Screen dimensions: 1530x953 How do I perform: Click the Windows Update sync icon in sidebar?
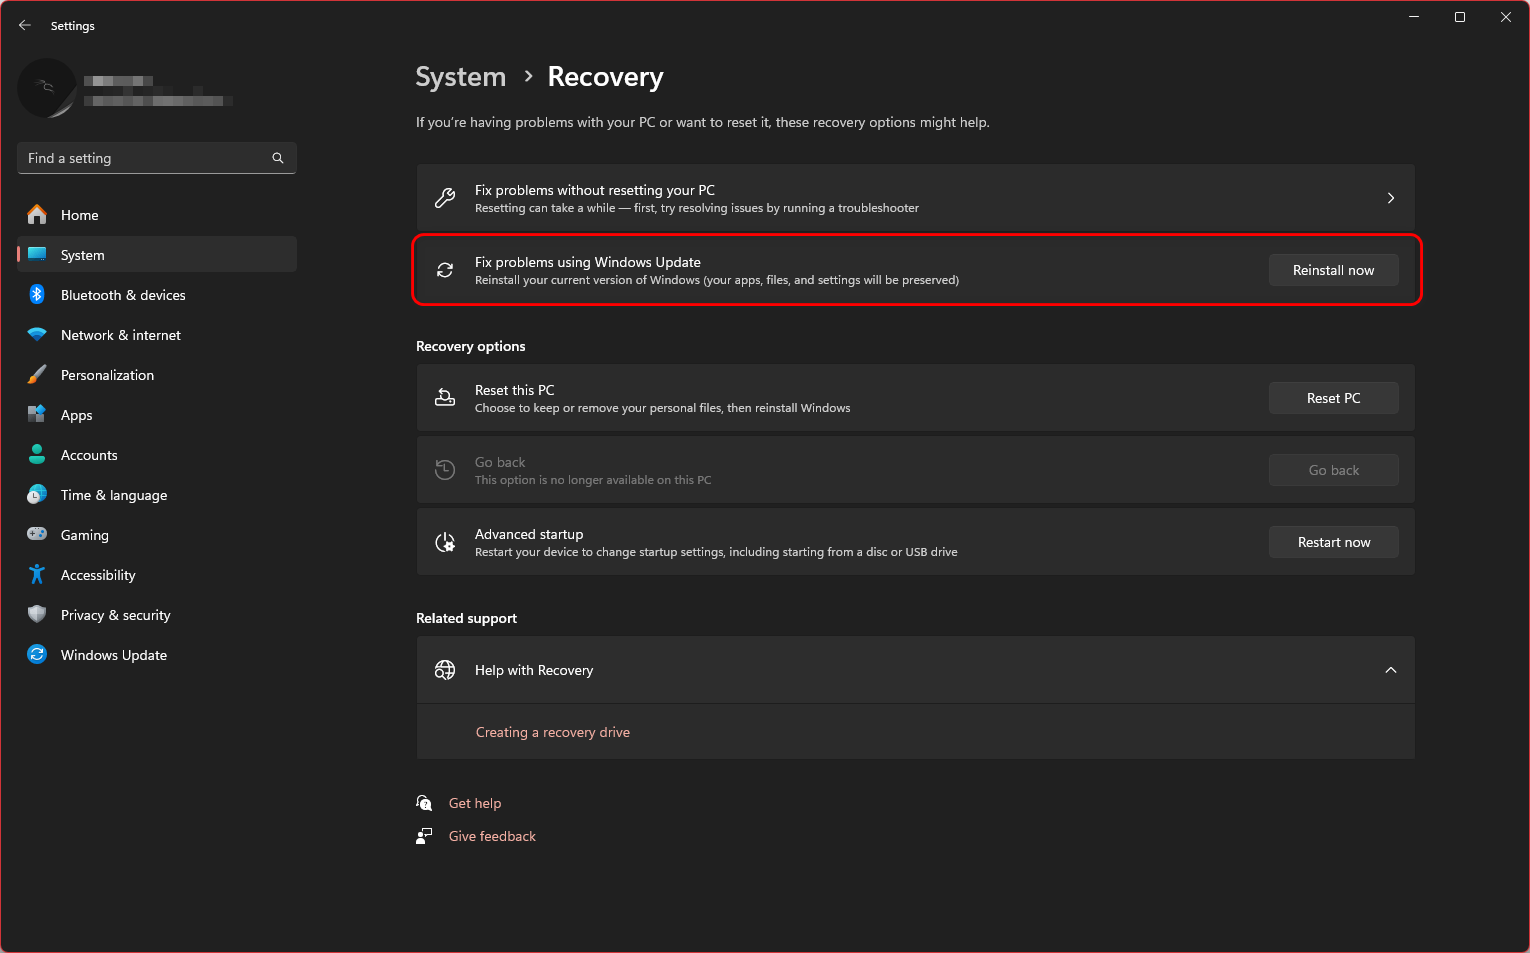pyautogui.click(x=37, y=655)
